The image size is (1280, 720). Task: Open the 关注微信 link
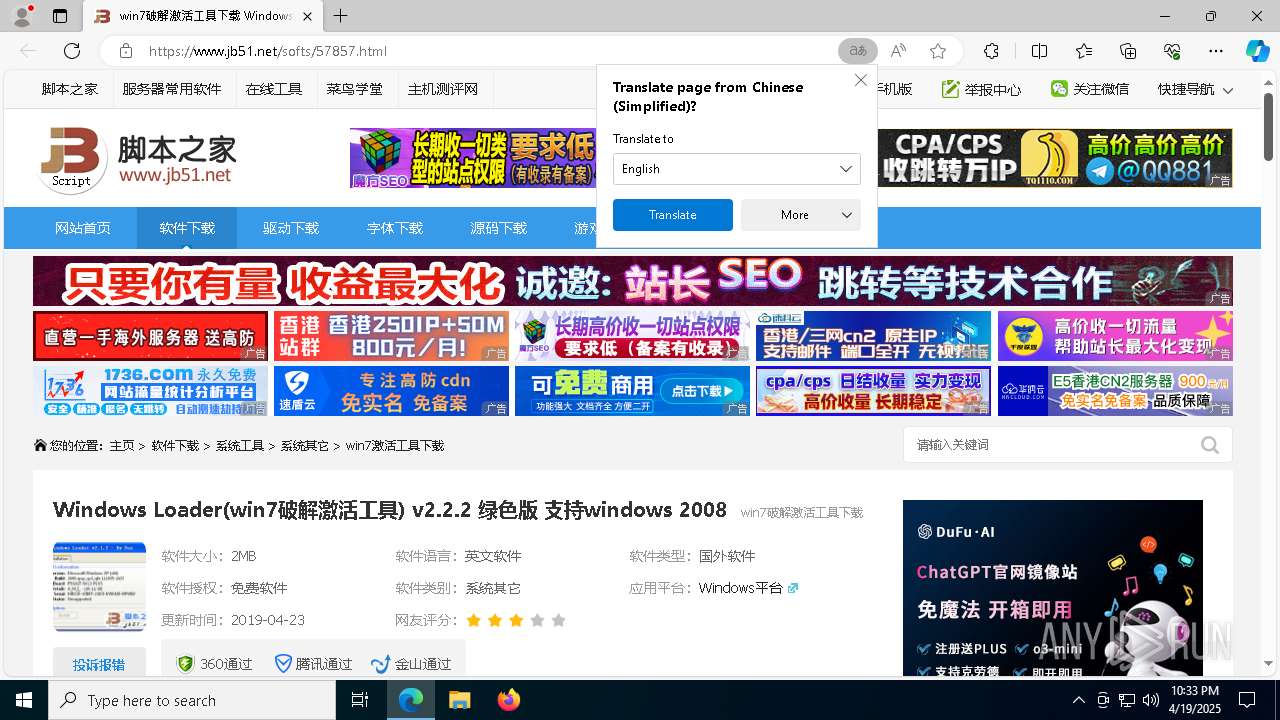pos(1090,89)
